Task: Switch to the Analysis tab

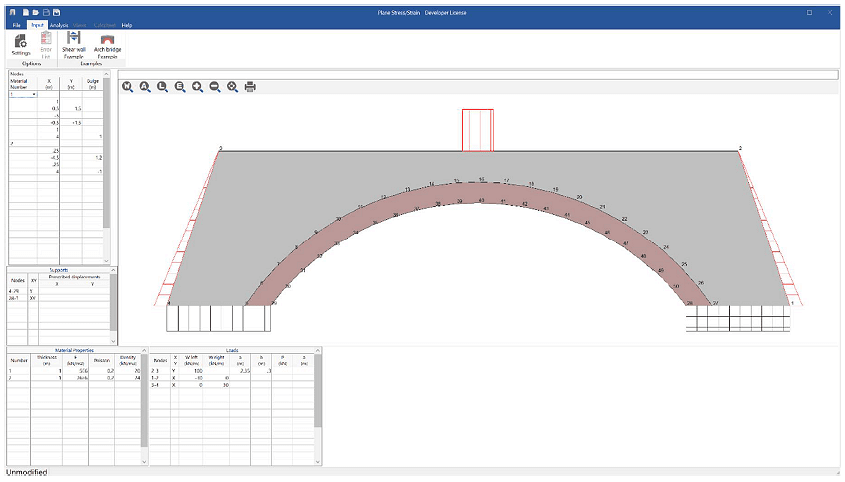Action: click(x=59, y=24)
